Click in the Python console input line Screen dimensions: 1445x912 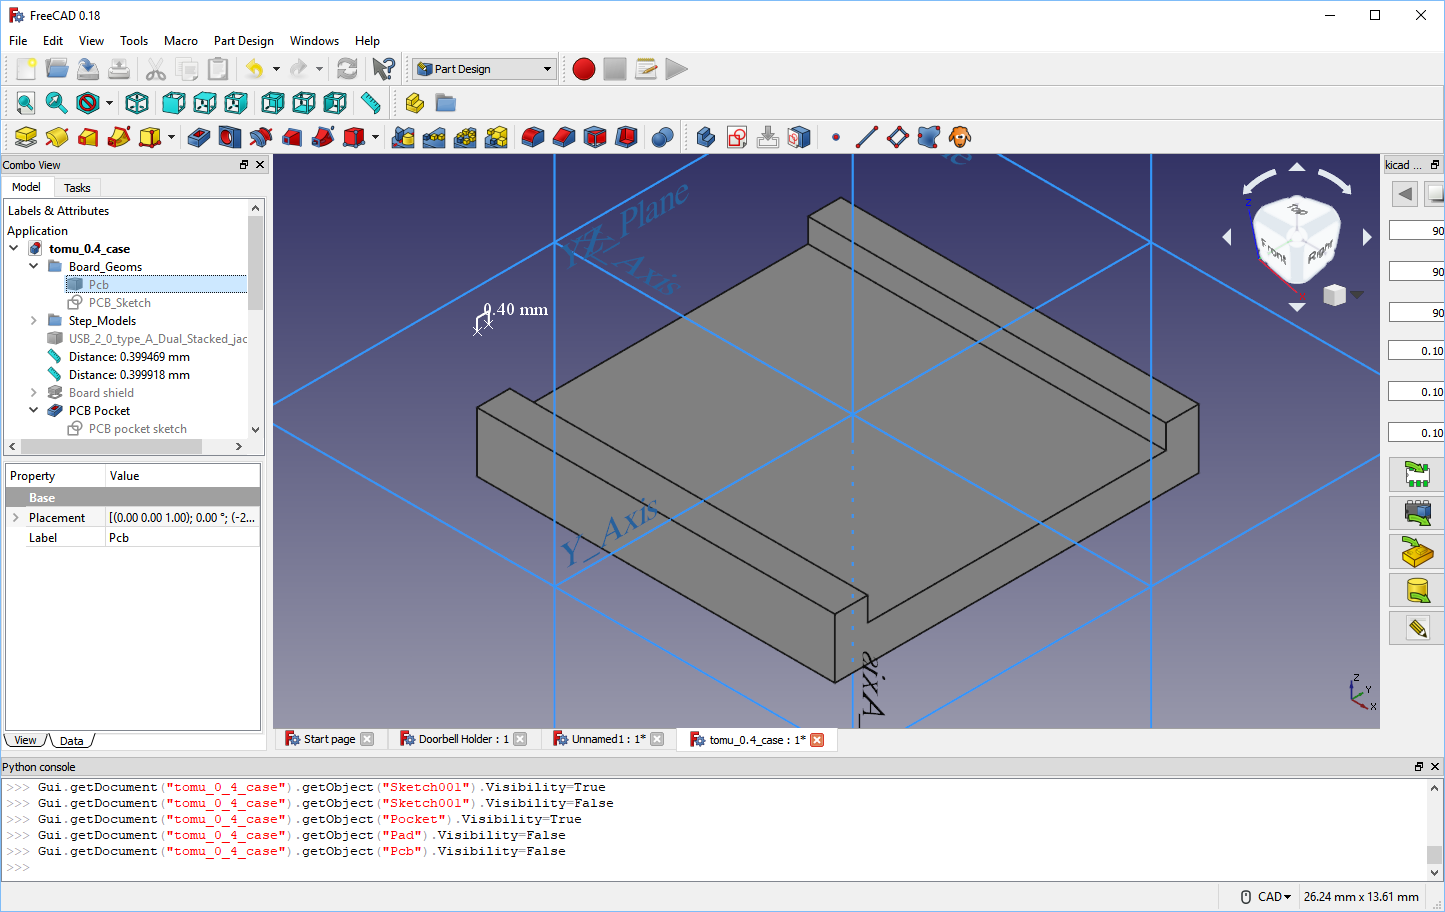[200, 867]
